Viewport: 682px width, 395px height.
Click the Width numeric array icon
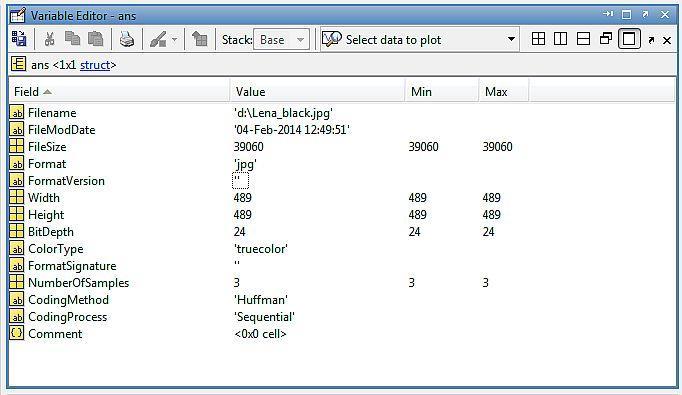pyautogui.click(x=17, y=197)
